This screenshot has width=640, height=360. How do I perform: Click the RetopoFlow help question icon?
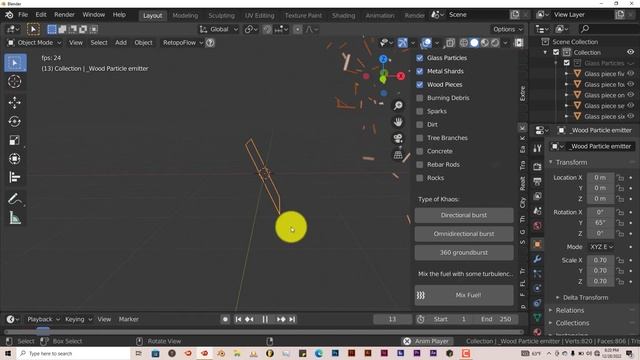(210, 42)
